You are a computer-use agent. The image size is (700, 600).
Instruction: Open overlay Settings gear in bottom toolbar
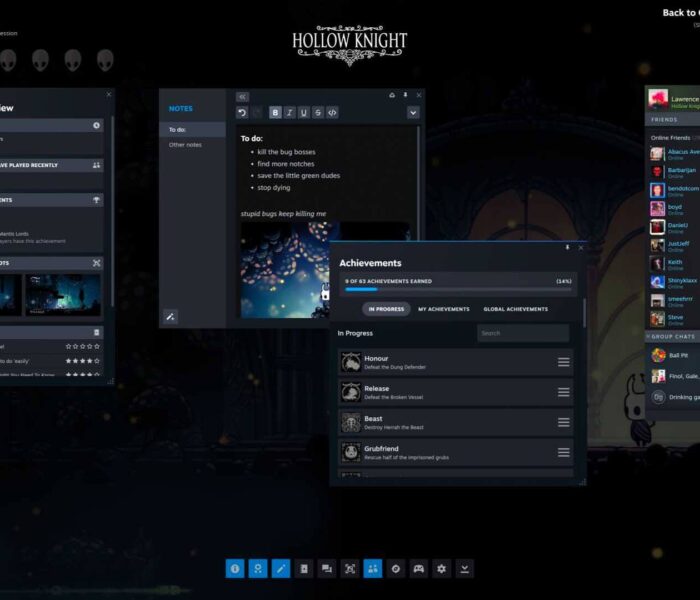[442, 568]
